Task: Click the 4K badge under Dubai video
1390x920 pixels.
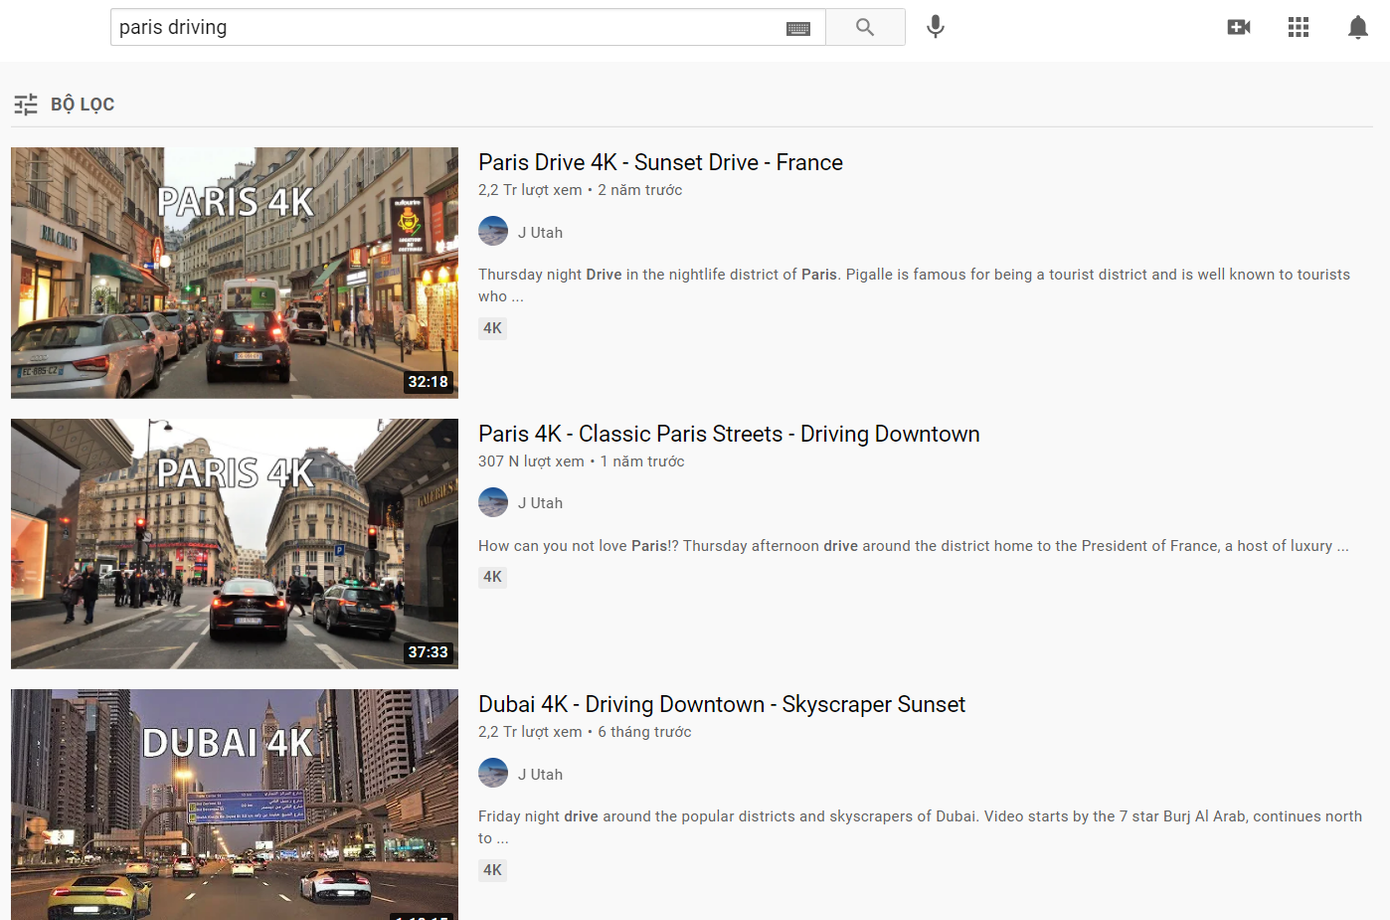Action: click(492, 870)
